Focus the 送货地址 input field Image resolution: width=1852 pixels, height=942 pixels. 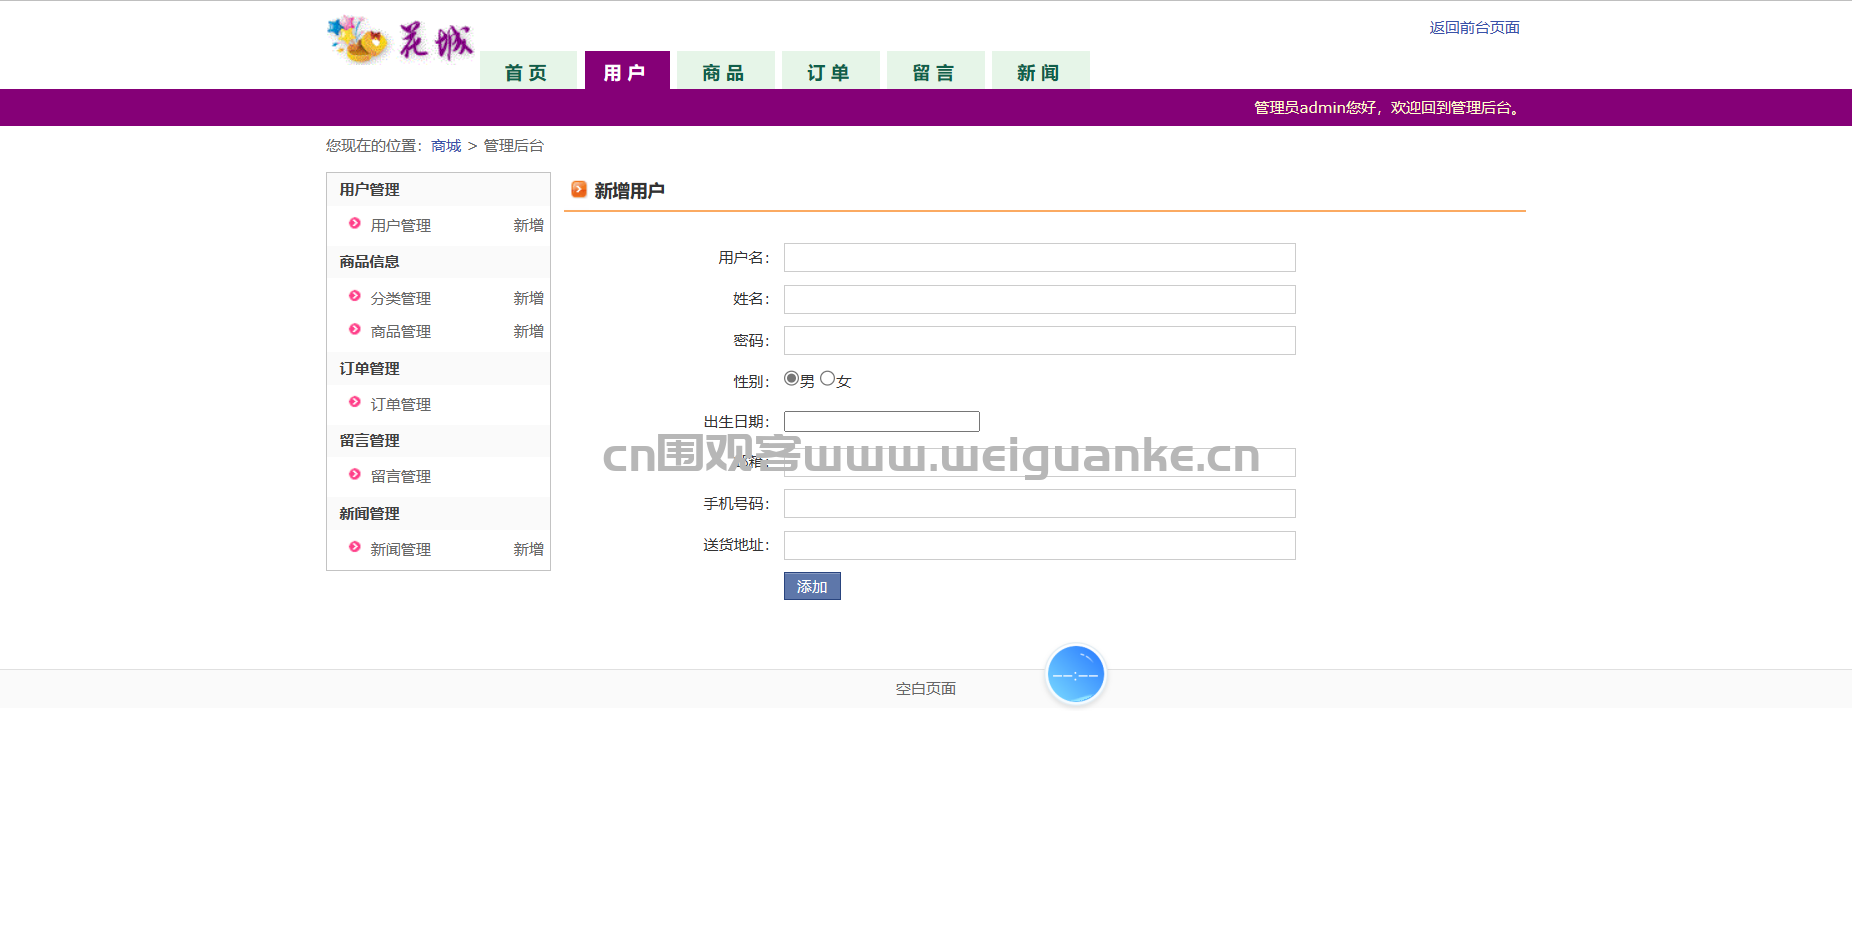1039,545
